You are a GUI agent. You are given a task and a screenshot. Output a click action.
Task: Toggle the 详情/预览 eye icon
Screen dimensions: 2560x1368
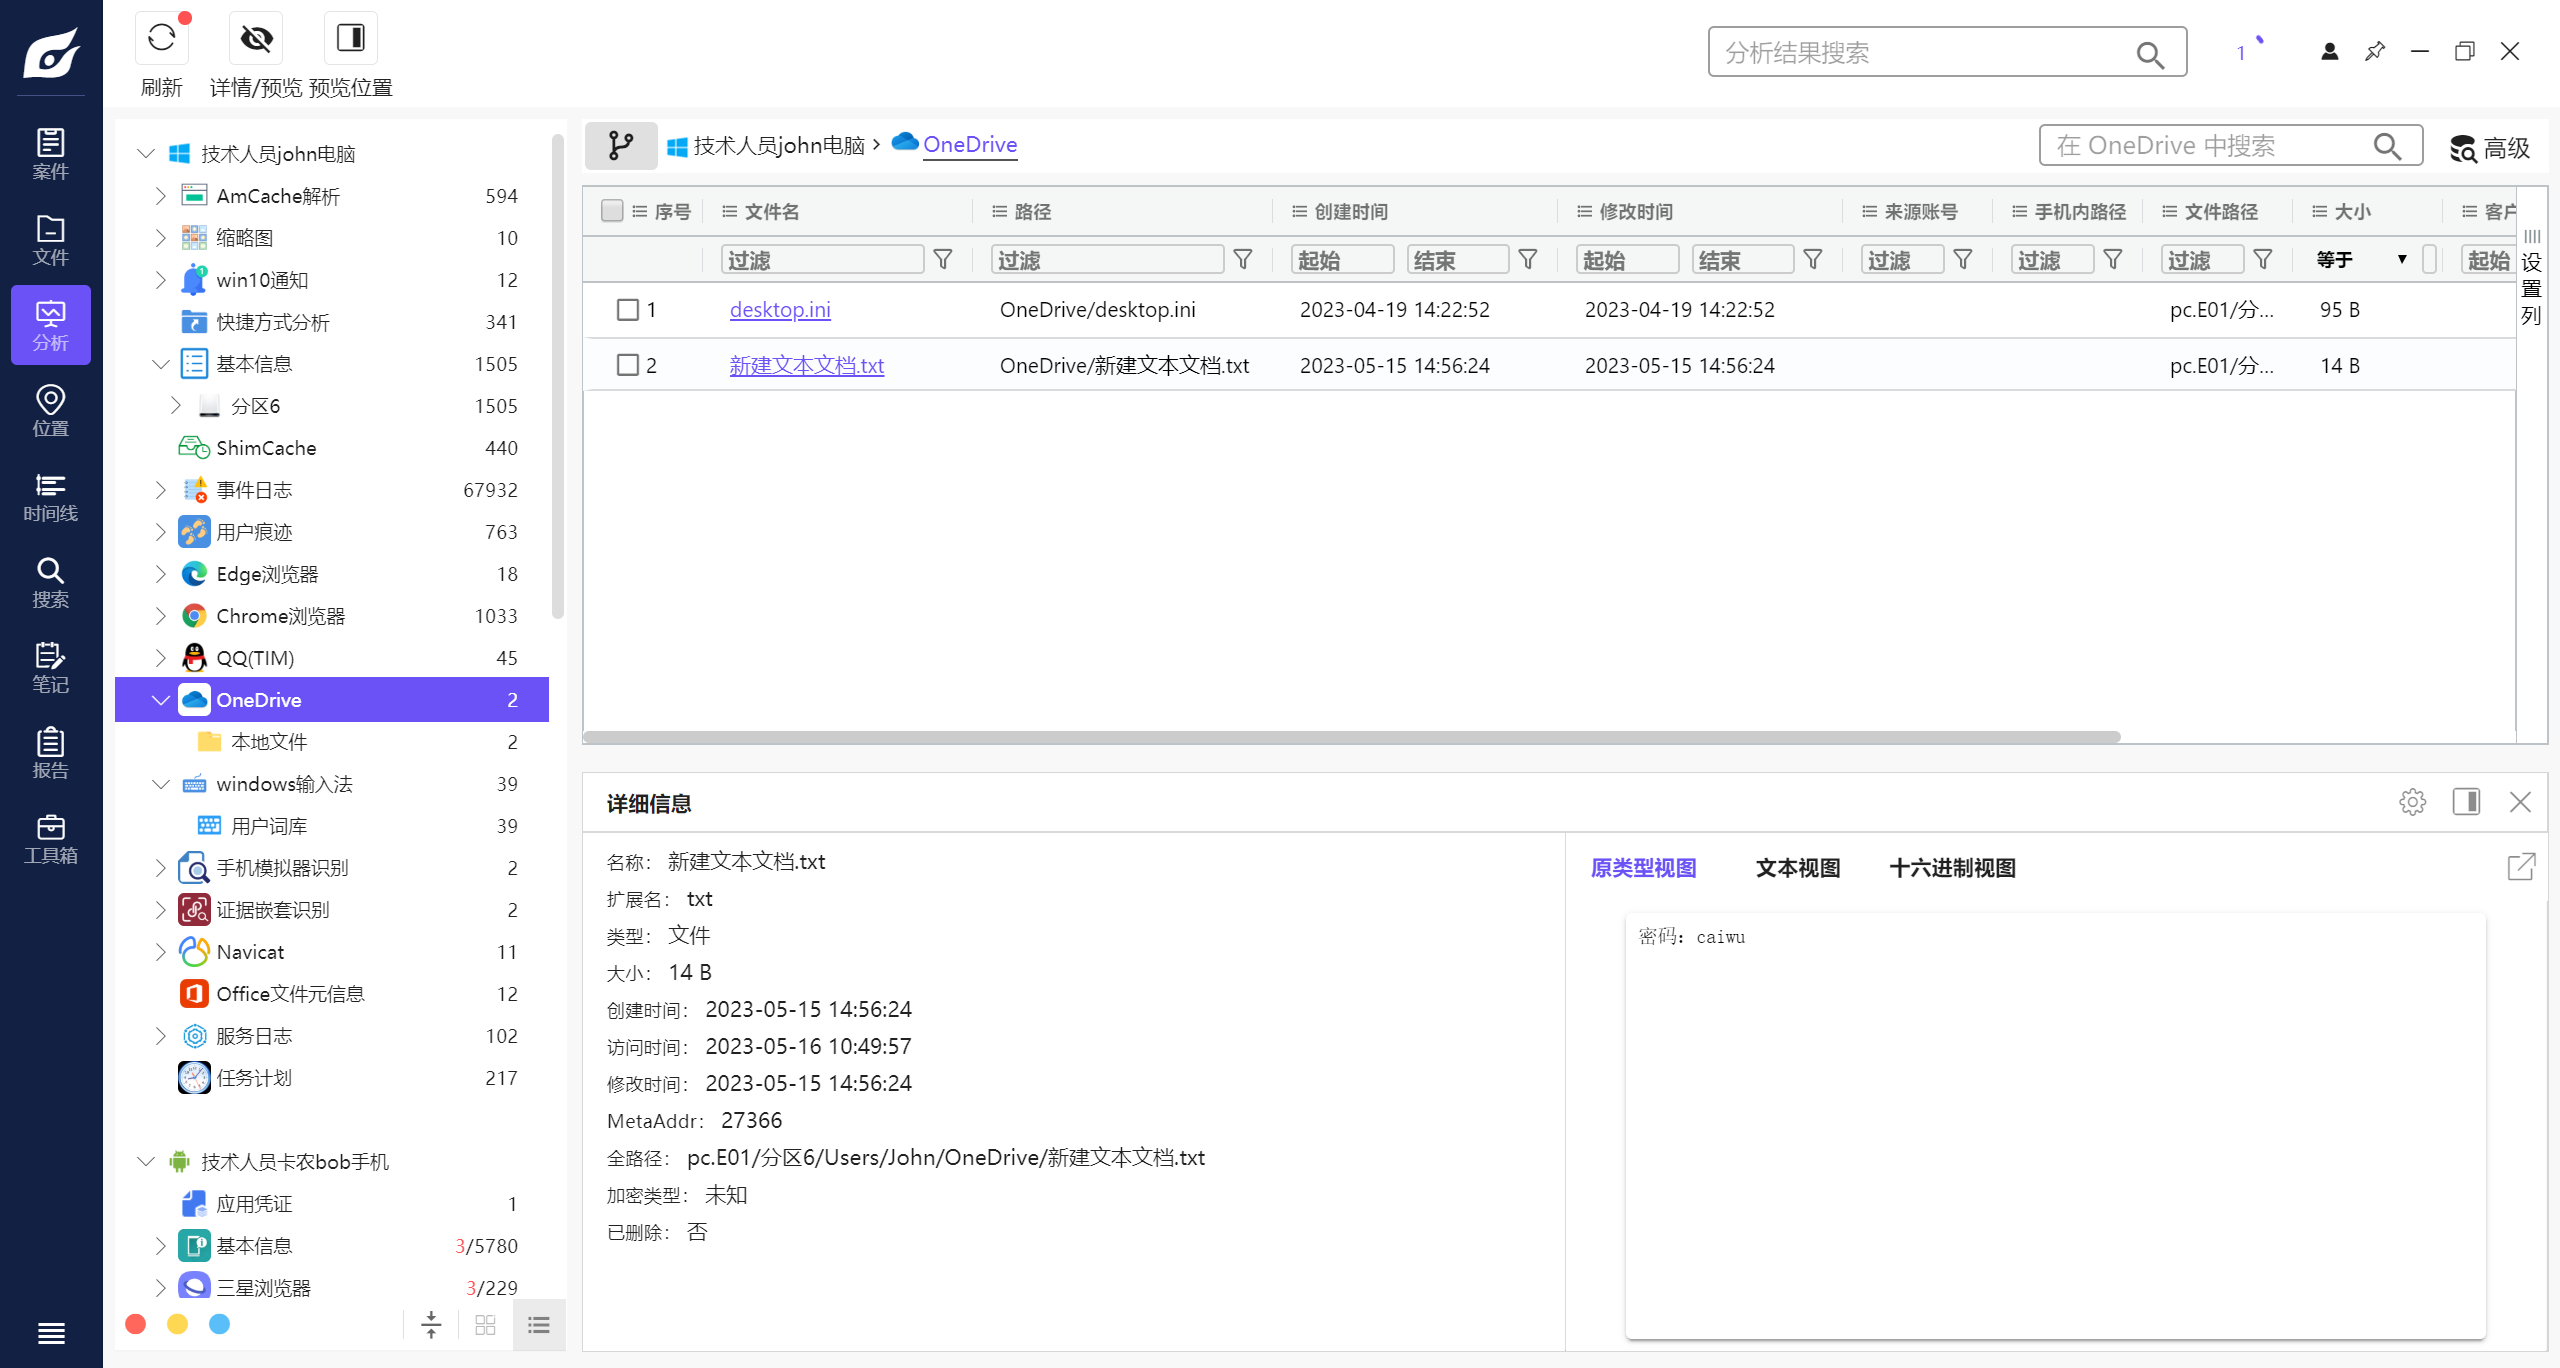point(255,38)
